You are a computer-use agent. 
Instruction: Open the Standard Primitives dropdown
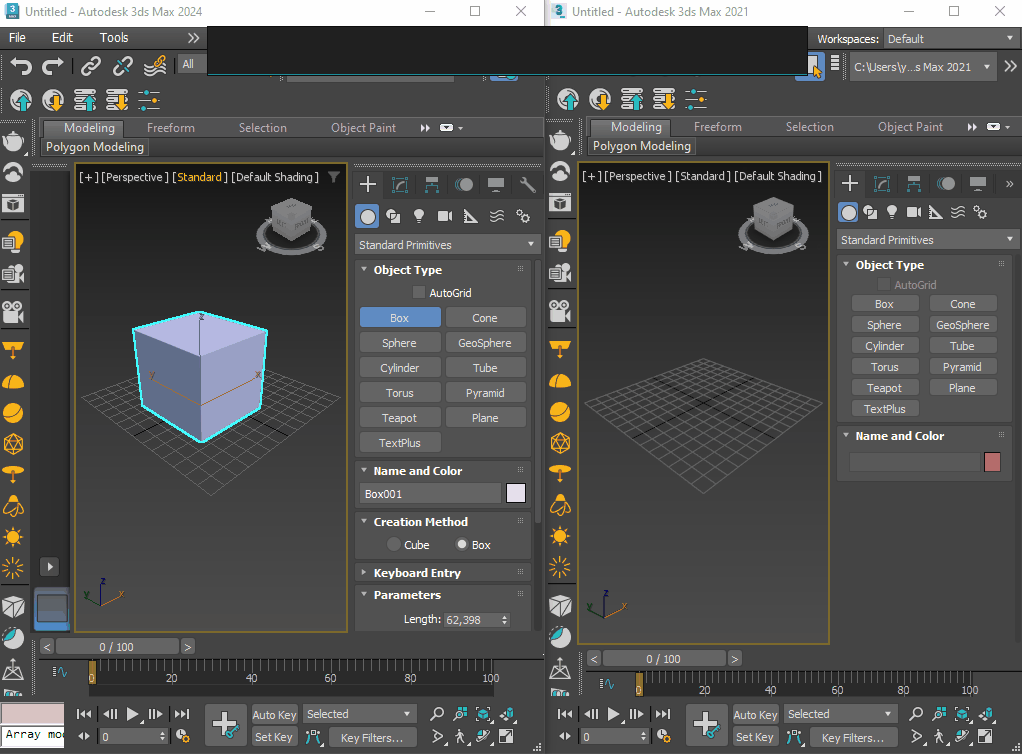pyautogui.click(x=445, y=244)
